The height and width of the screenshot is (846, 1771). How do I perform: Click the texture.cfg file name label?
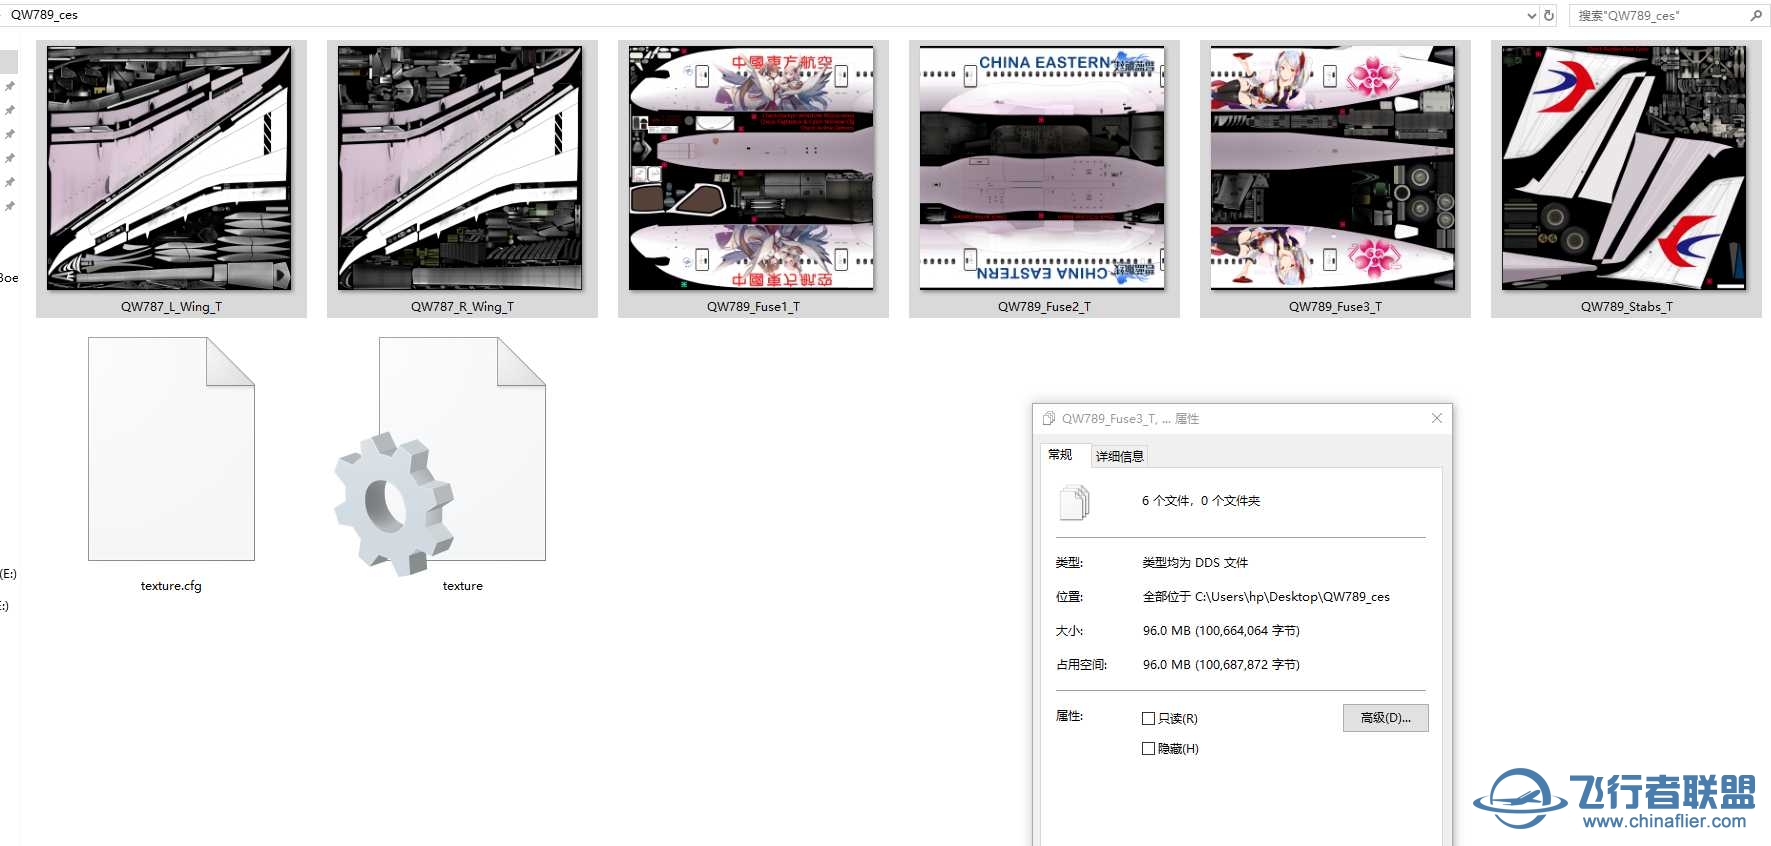coord(171,586)
